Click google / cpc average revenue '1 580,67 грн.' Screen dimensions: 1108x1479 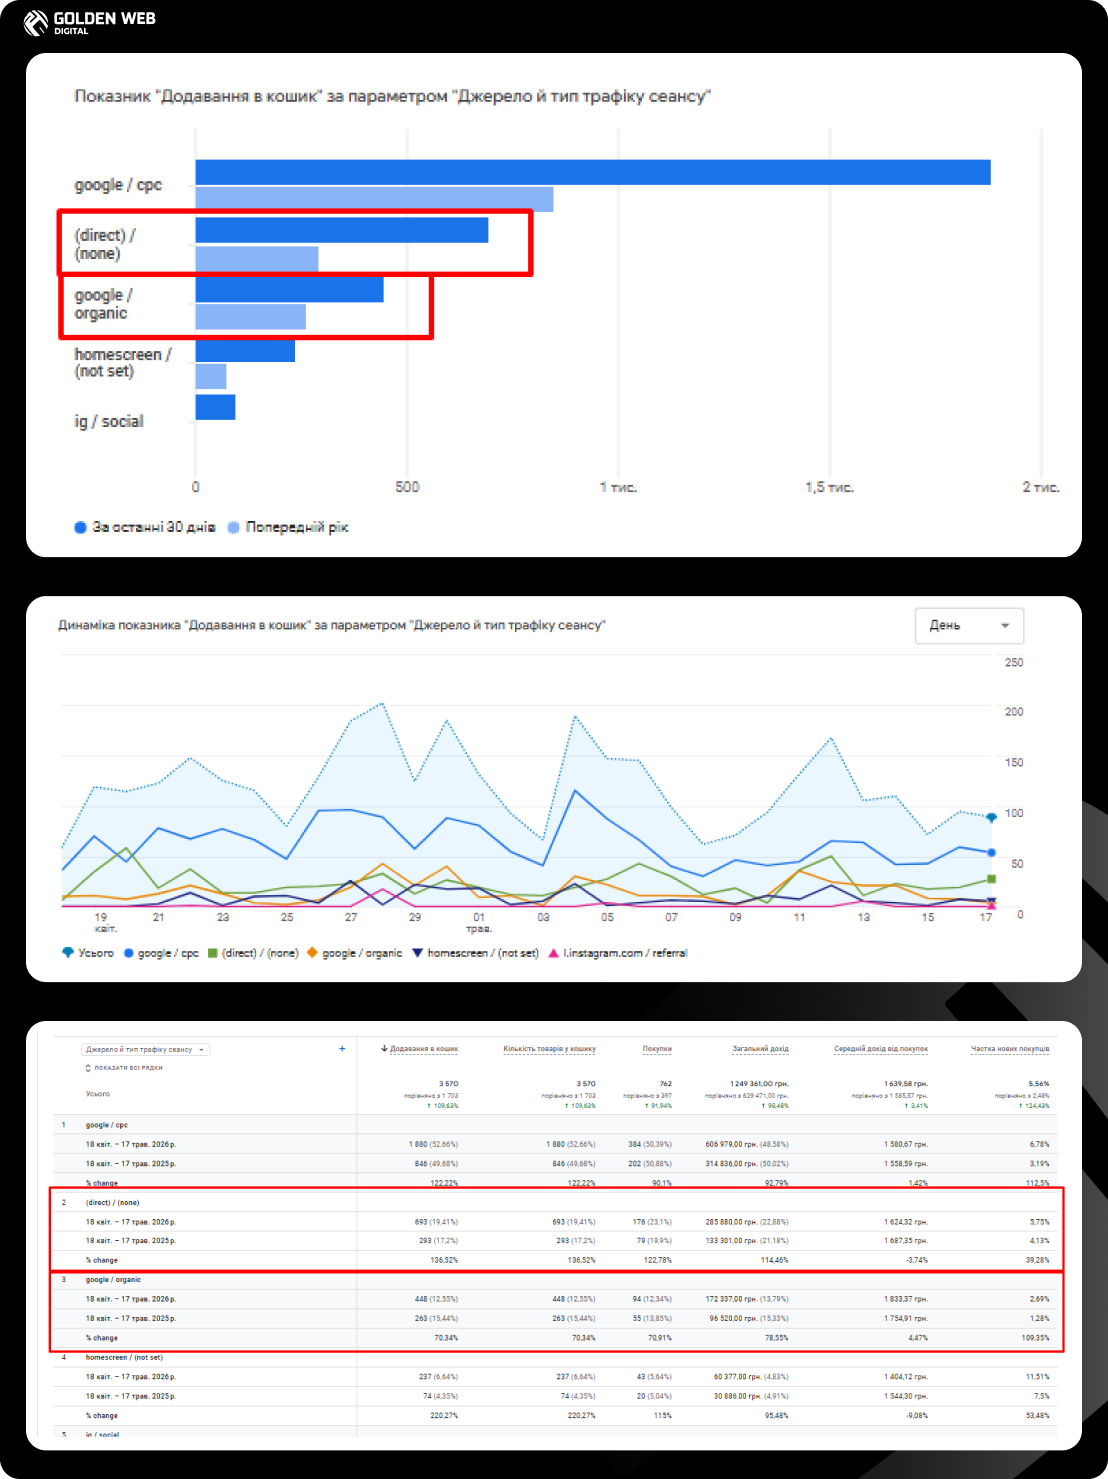[x=906, y=1144]
